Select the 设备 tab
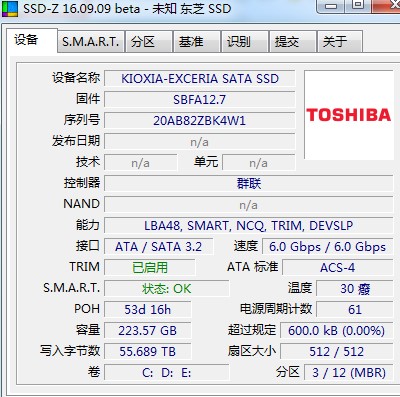The height and width of the screenshot is (397, 400). coord(32,41)
